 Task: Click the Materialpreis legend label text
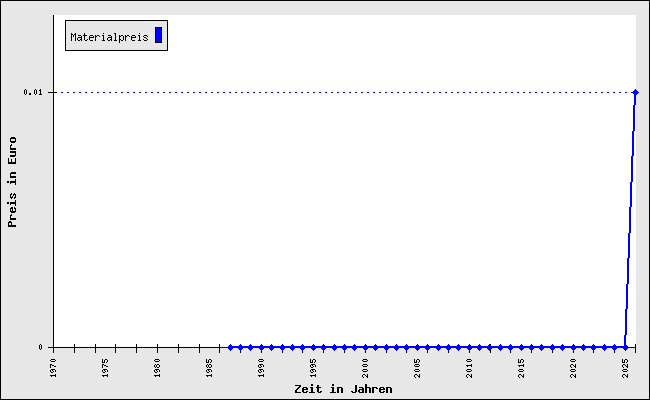109,37
